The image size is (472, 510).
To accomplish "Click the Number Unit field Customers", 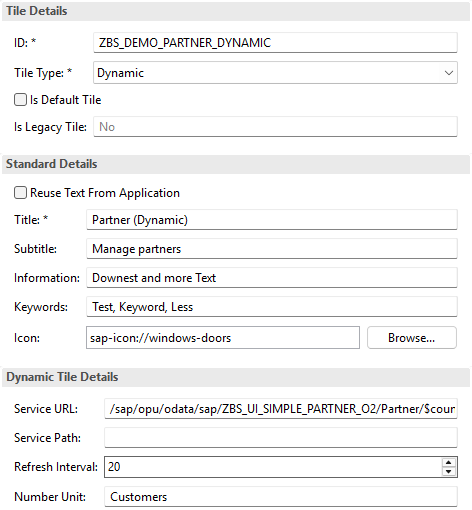I will [281, 497].
